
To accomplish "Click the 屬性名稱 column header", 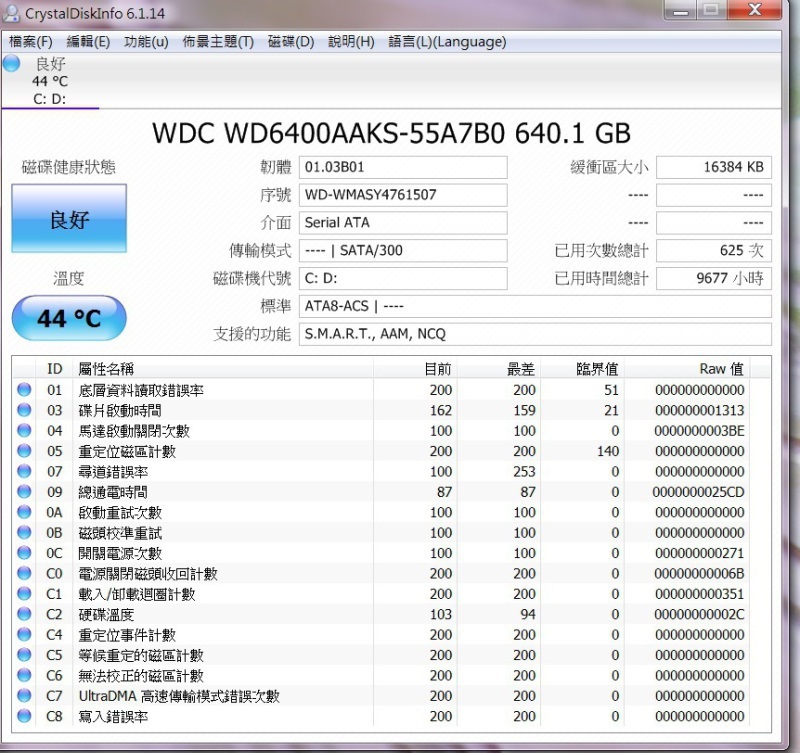I will [223, 369].
